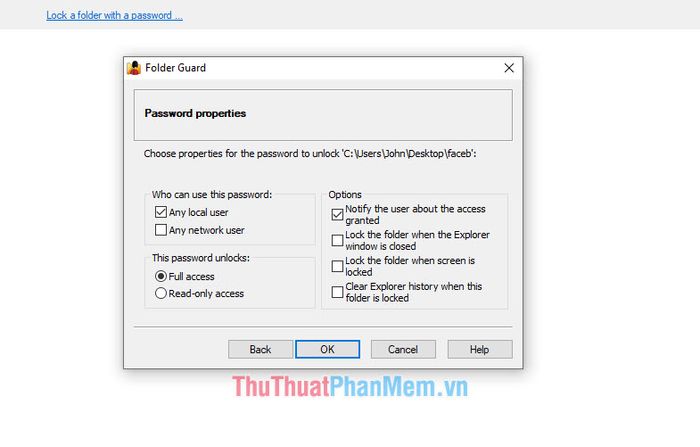This screenshot has height=447, width=700.
Task: Click the Any local user label text
Action: [x=199, y=213]
